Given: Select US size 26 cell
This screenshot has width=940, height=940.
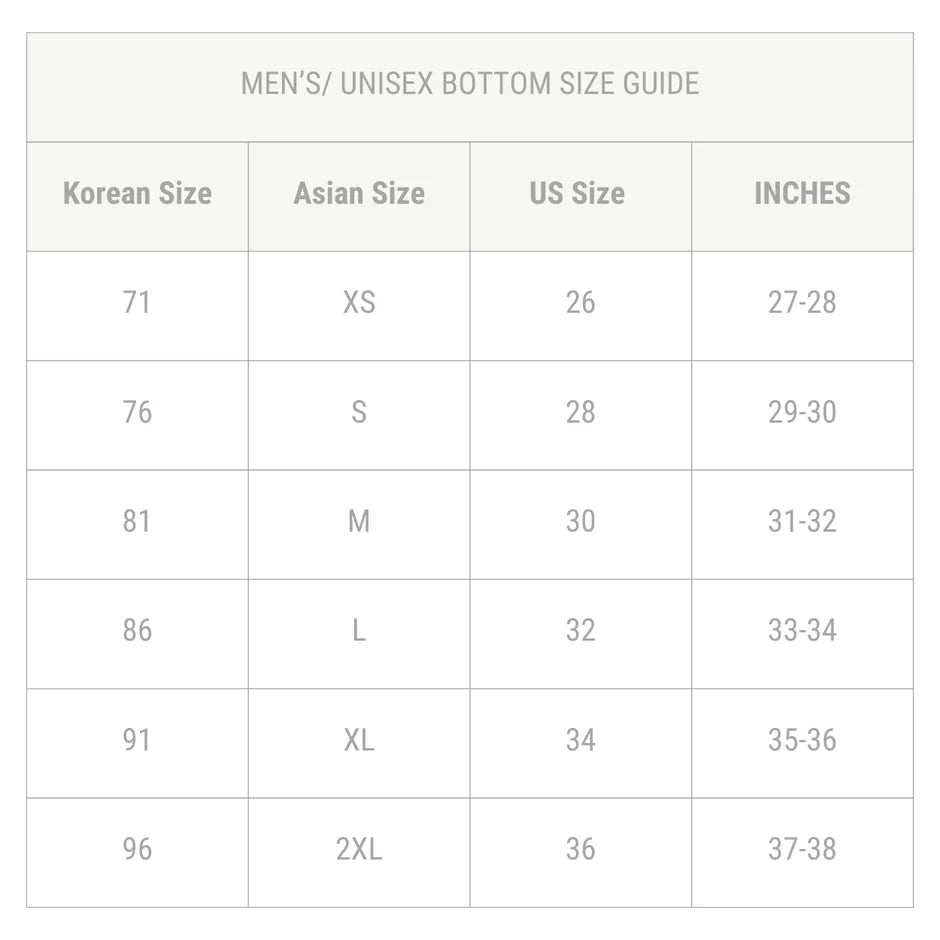Looking at the screenshot, I should pos(580,302).
